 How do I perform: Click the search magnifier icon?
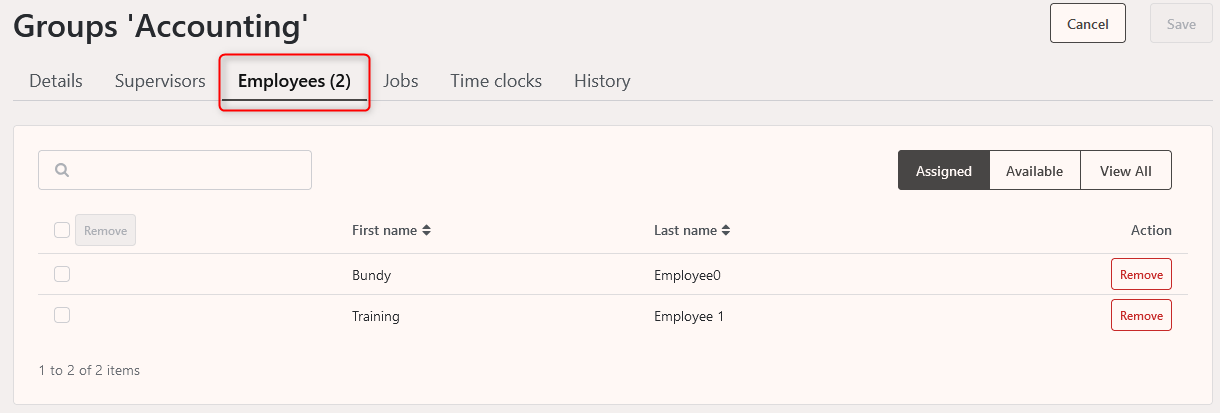point(62,170)
